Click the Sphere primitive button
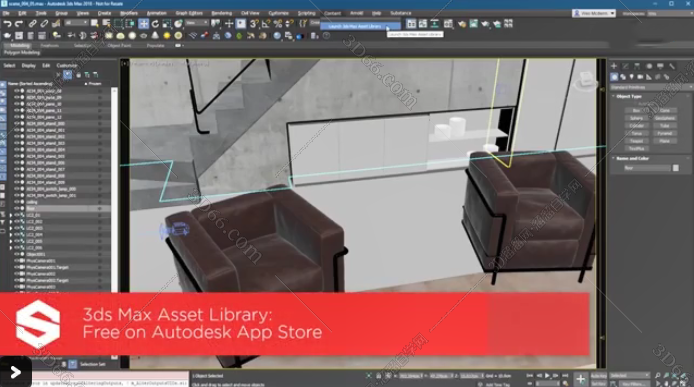Screen dimensions: 694x387 click(636, 118)
